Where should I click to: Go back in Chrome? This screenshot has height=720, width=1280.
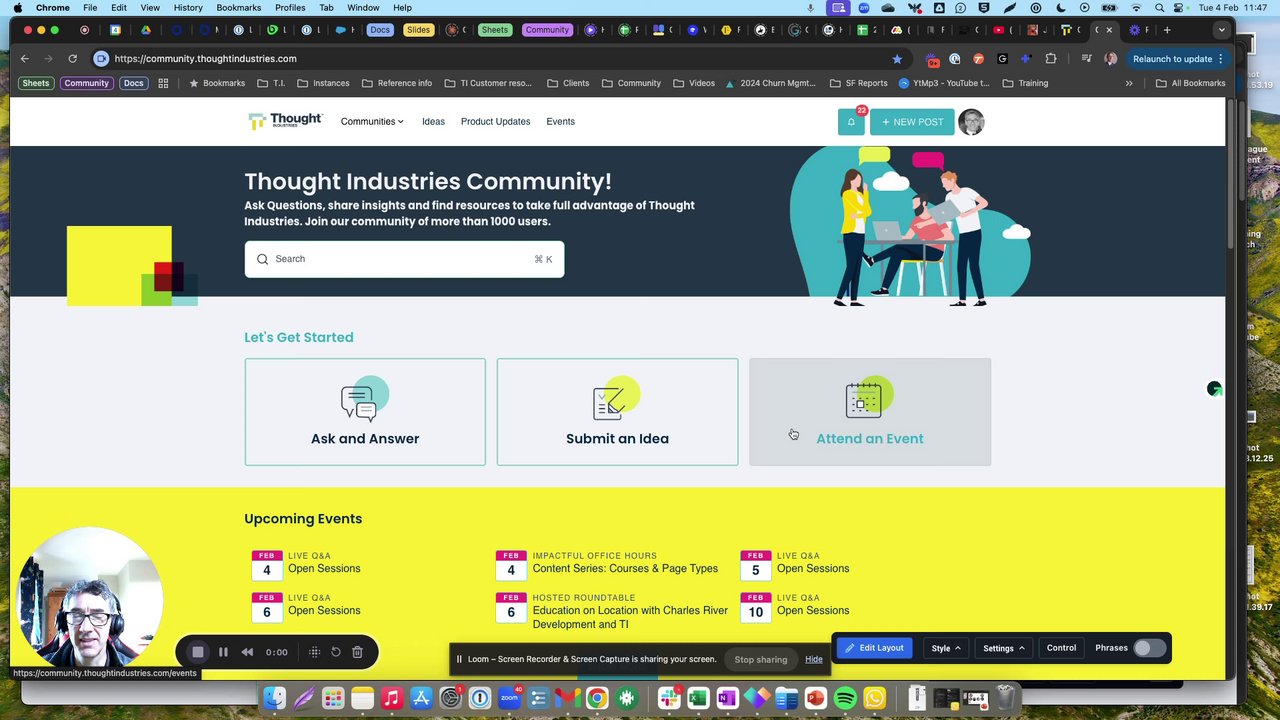25,59
